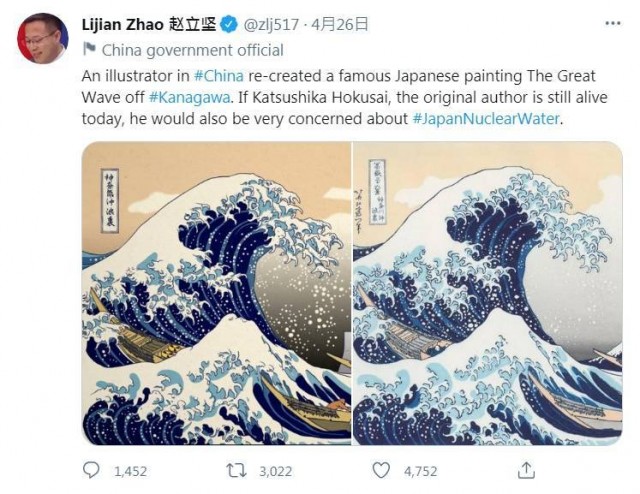Open the 4月26日 tweet timestamp

340,24
